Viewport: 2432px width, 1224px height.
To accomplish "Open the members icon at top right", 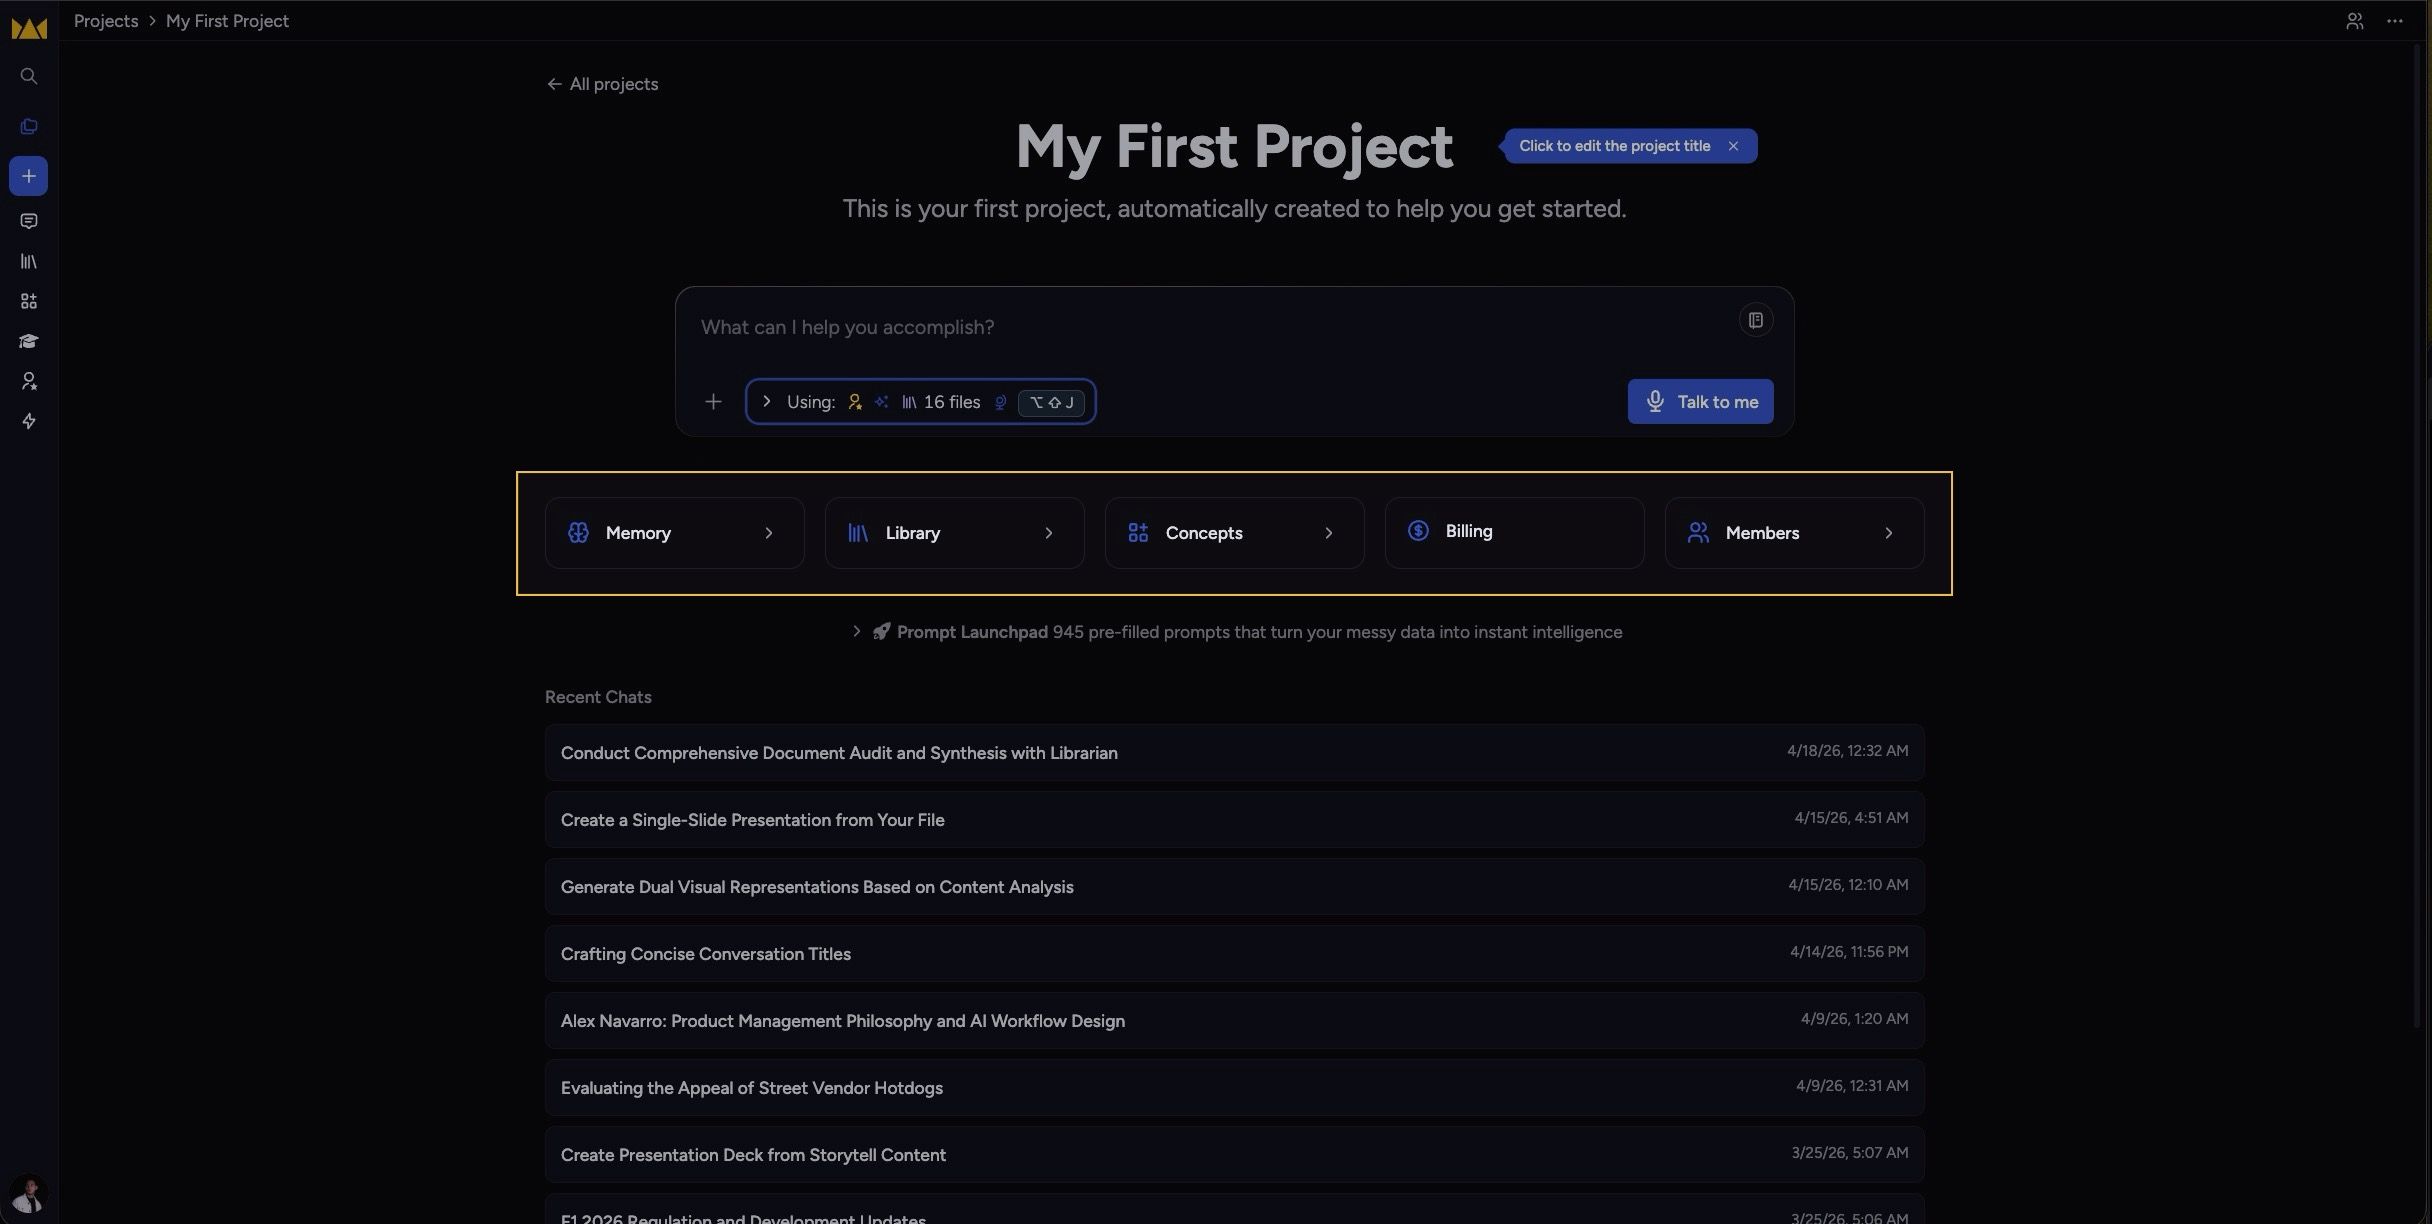I will pyautogui.click(x=2354, y=21).
